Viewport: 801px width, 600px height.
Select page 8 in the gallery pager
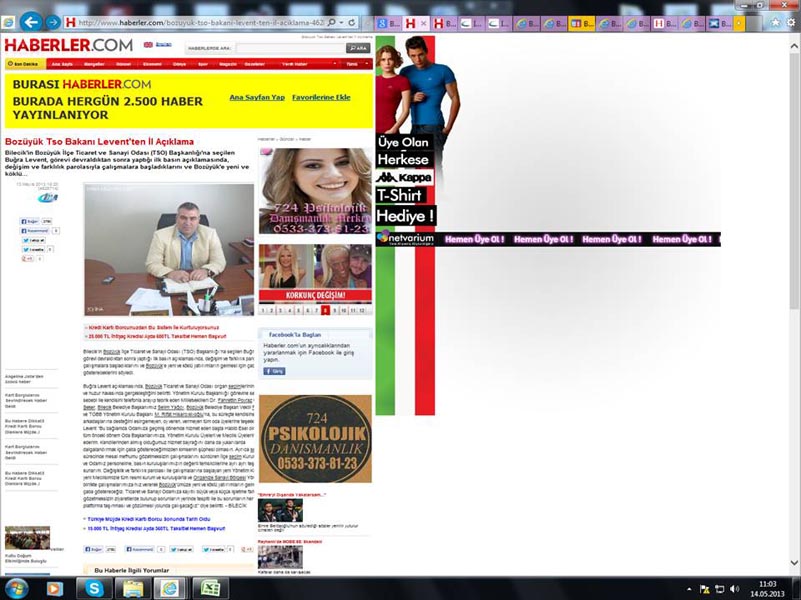coord(325,310)
